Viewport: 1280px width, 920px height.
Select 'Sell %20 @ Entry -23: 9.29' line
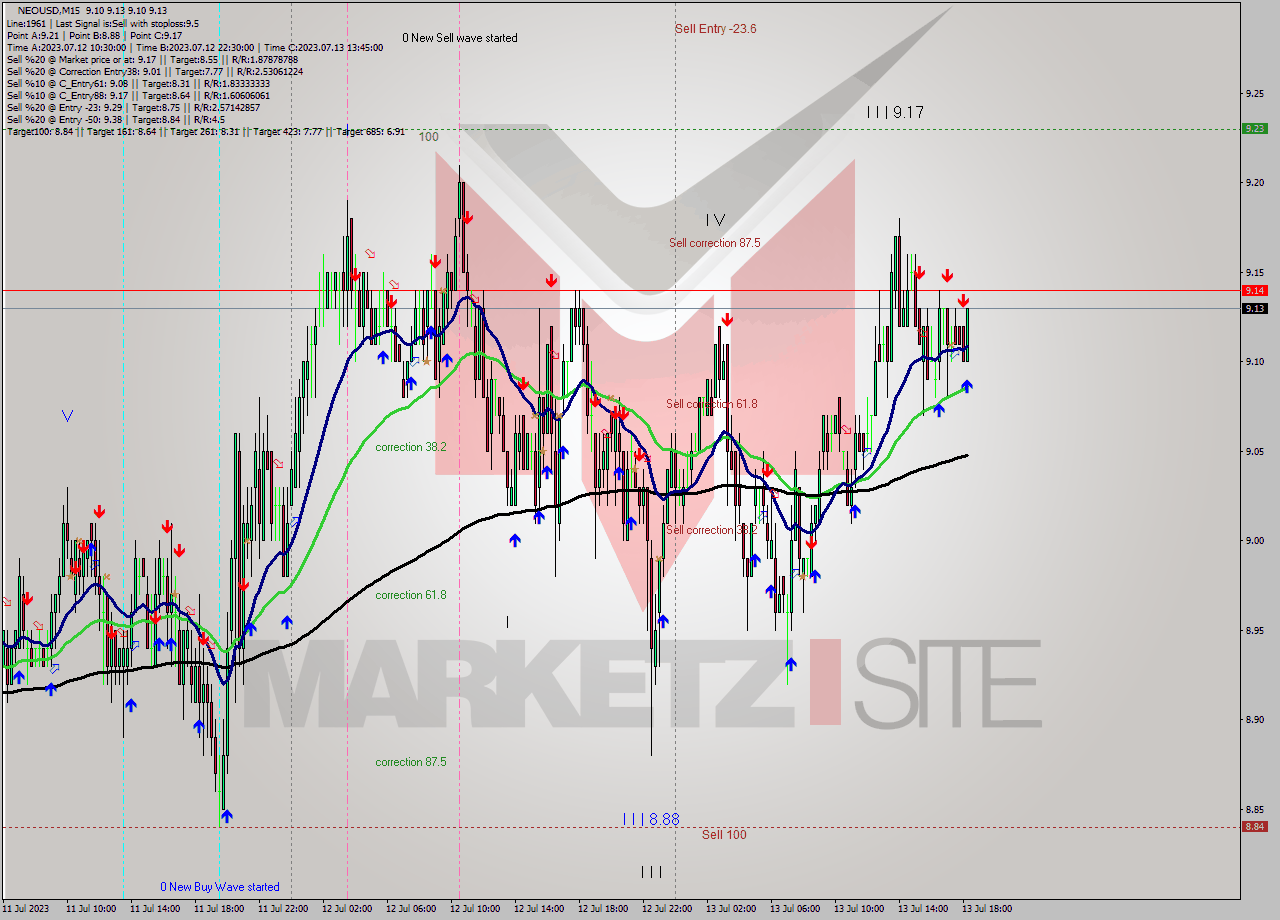(133, 107)
